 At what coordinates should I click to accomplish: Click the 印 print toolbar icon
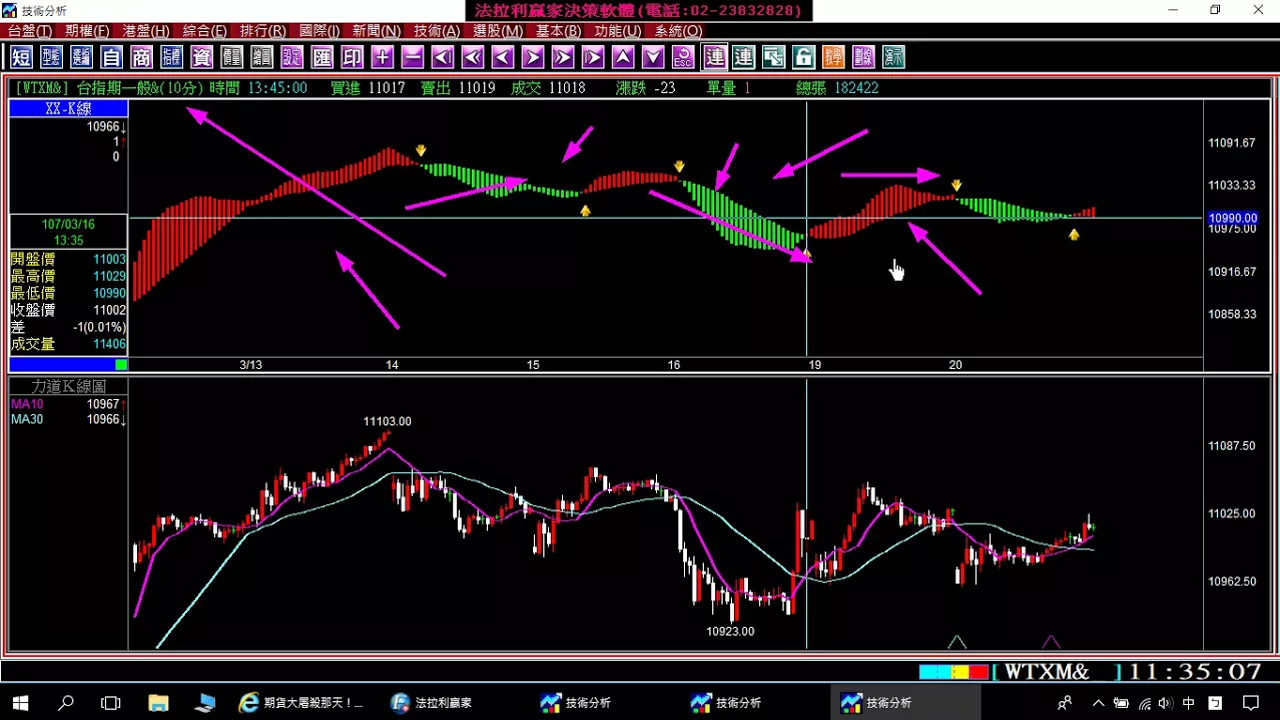352,57
